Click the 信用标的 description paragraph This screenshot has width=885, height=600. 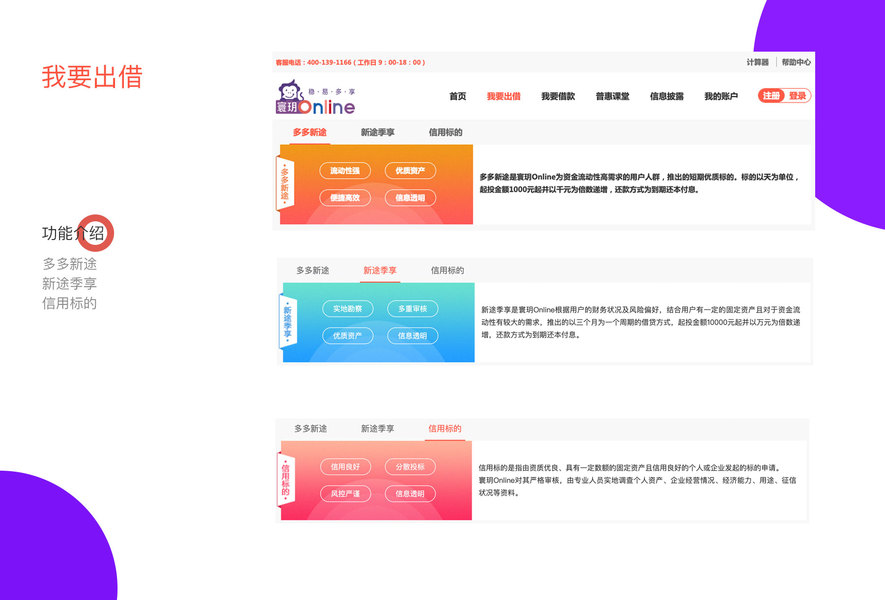(x=638, y=480)
